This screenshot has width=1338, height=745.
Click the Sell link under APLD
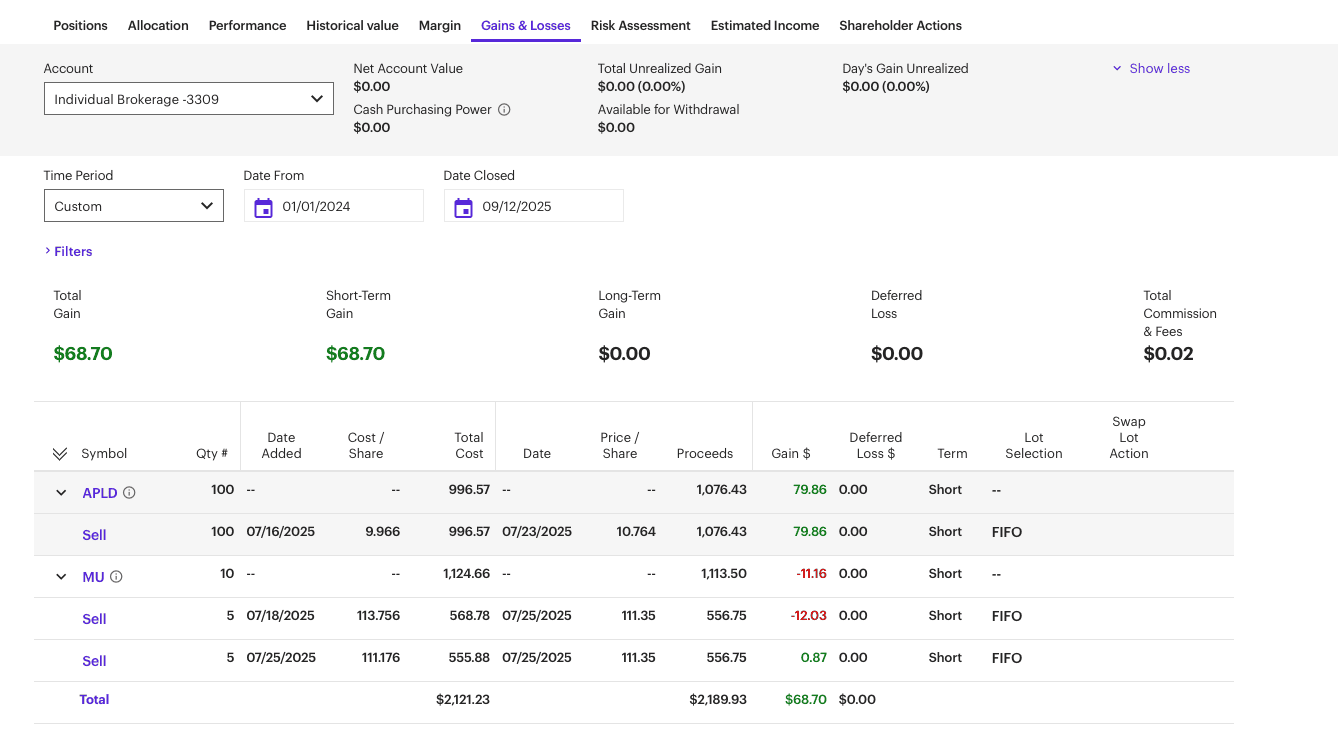click(x=94, y=535)
